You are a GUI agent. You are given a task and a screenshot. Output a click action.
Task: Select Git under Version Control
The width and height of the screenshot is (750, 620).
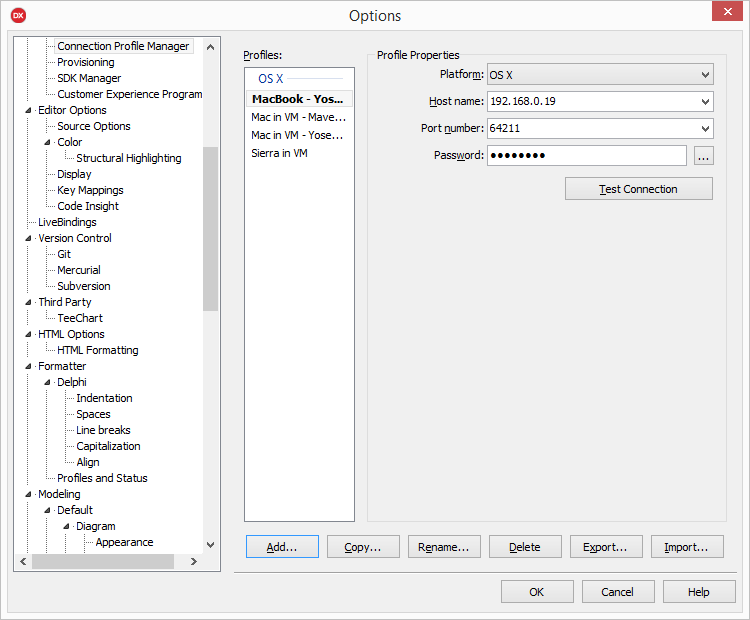point(64,255)
